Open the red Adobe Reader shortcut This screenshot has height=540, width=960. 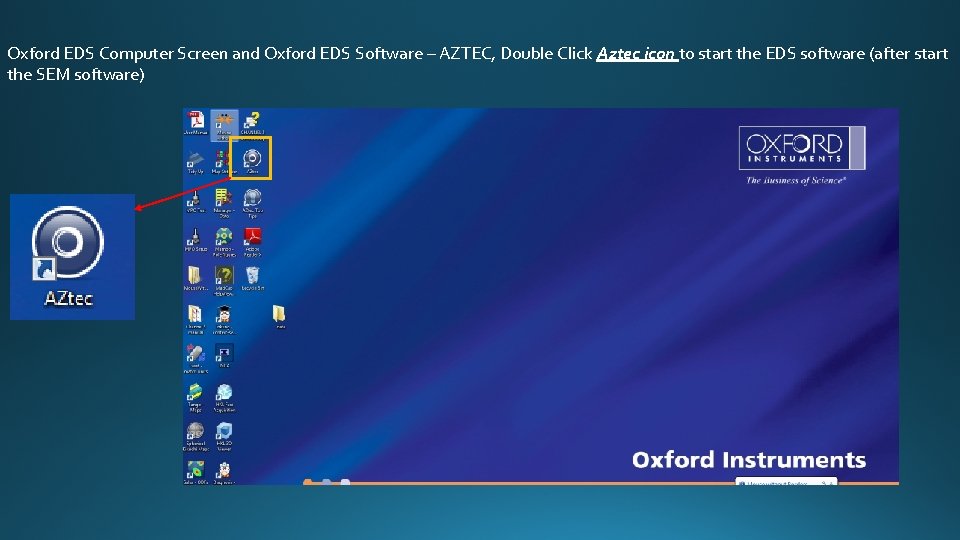pyautogui.click(x=252, y=241)
